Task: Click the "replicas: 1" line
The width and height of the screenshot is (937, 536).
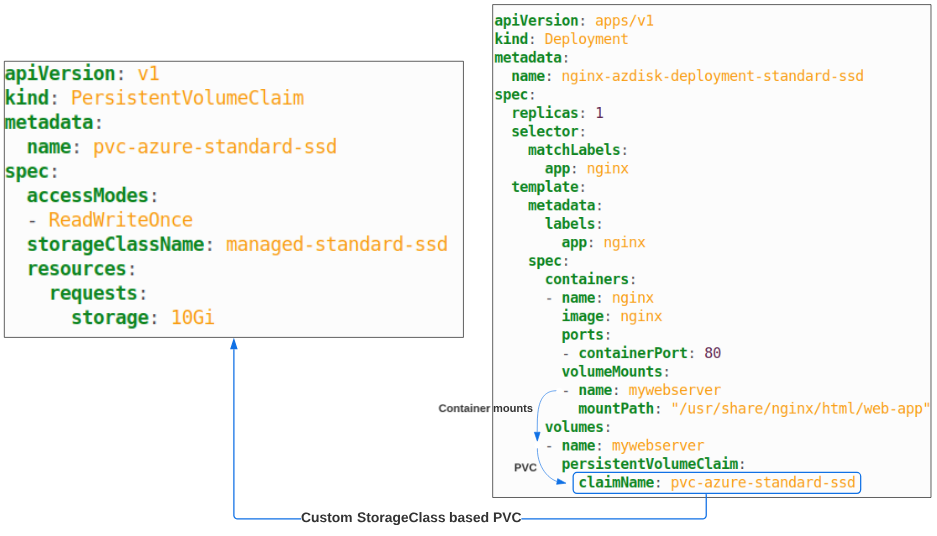Action: coord(557,113)
